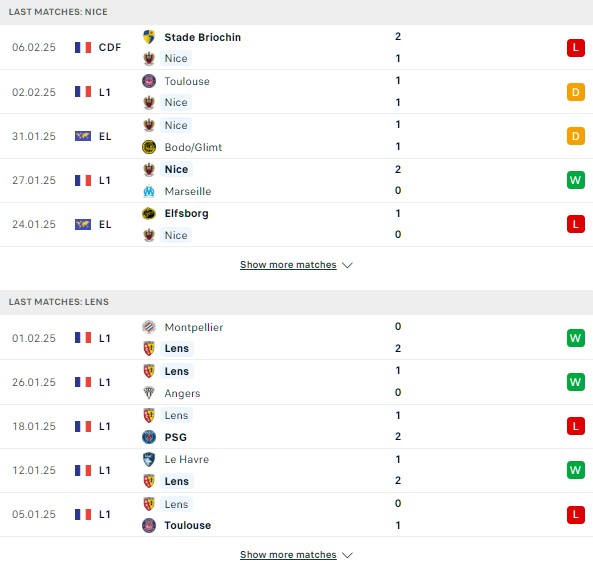Click the French flag next to CDF
The width and height of the screenshot is (593, 572).
(83, 48)
